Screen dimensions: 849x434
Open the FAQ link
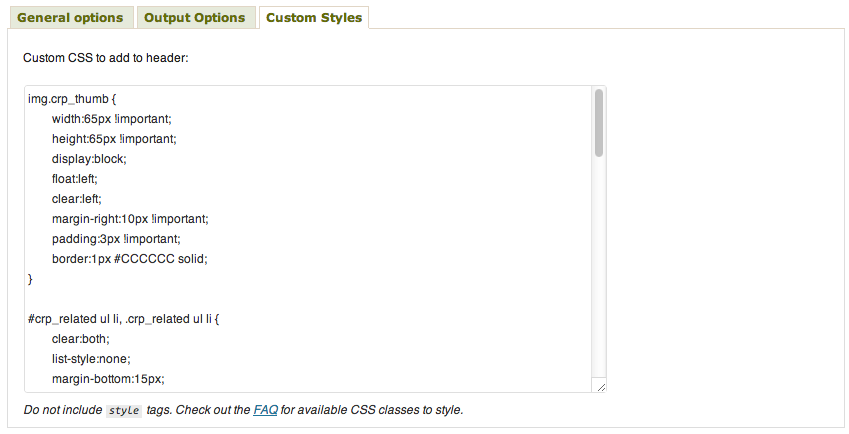click(265, 410)
